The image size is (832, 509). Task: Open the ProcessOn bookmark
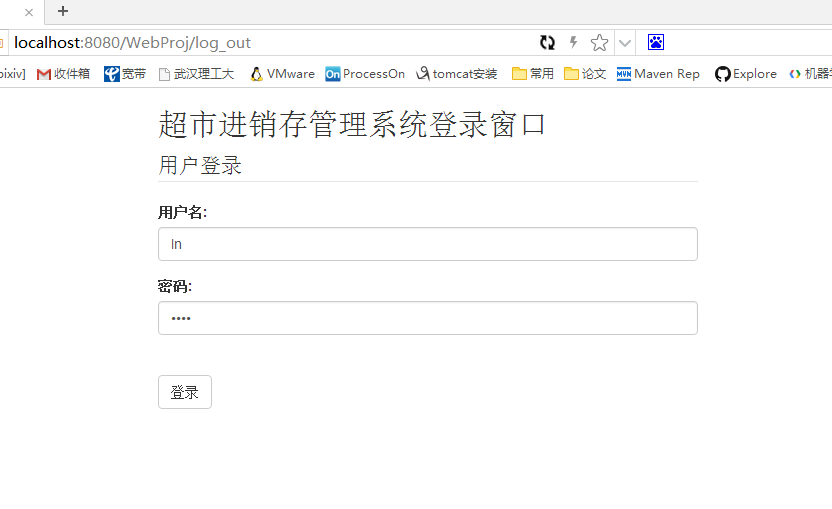click(x=365, y=74)
